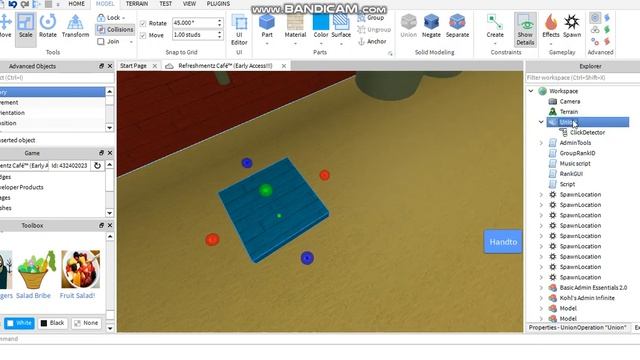Click the Separate button
640x360 pixels.
(457, 26)
